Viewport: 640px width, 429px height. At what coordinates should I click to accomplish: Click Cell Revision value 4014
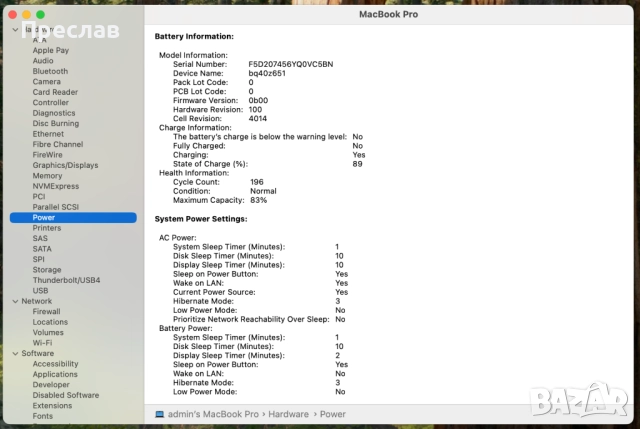pos(258,119)
